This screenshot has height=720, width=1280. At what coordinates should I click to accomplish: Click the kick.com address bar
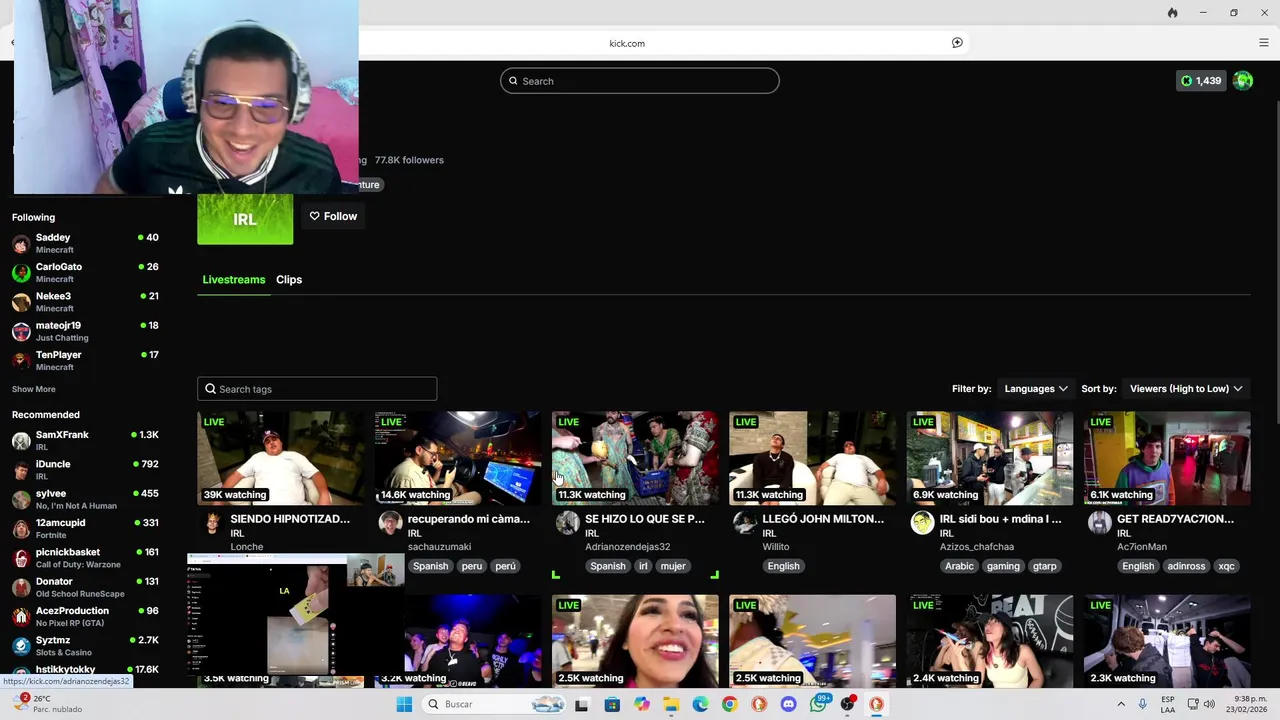click(x=627, y=43)
